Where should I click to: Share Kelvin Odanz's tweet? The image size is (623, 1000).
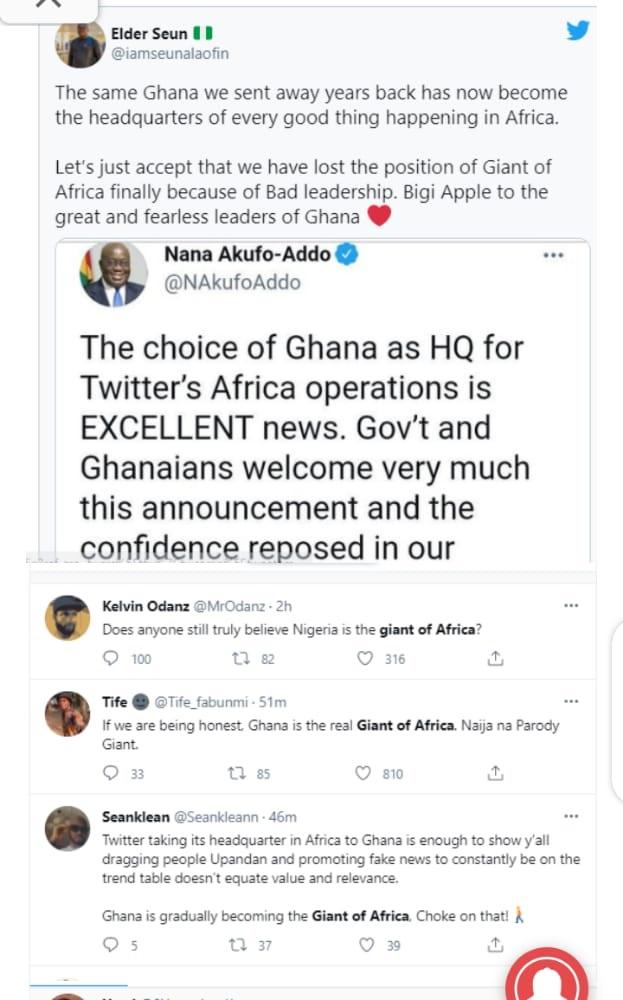pos(495,659)
